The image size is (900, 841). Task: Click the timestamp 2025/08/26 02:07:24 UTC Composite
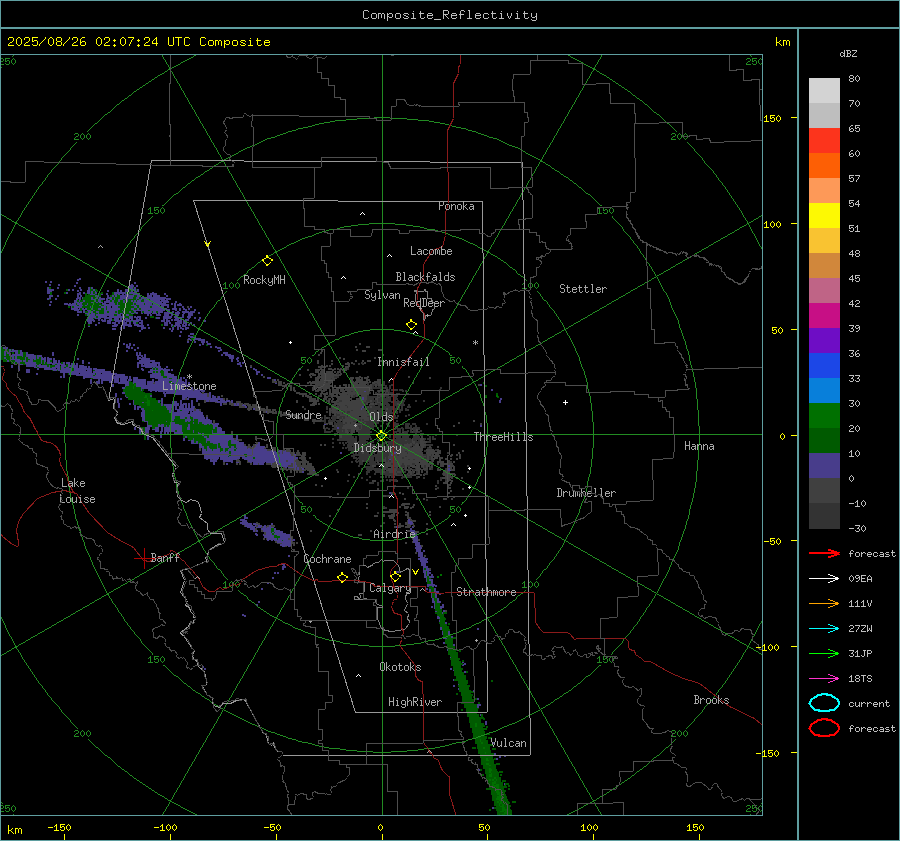[138, 42]
